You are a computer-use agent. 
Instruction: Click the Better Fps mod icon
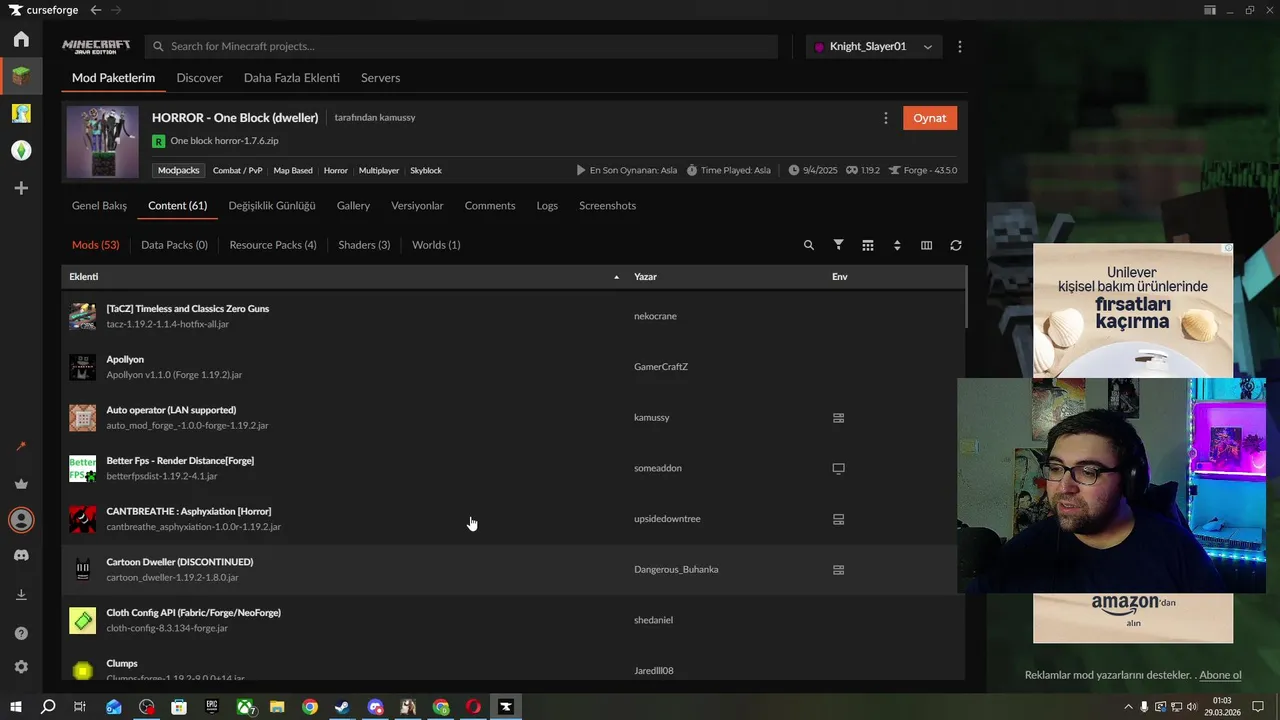coord(82,468)
